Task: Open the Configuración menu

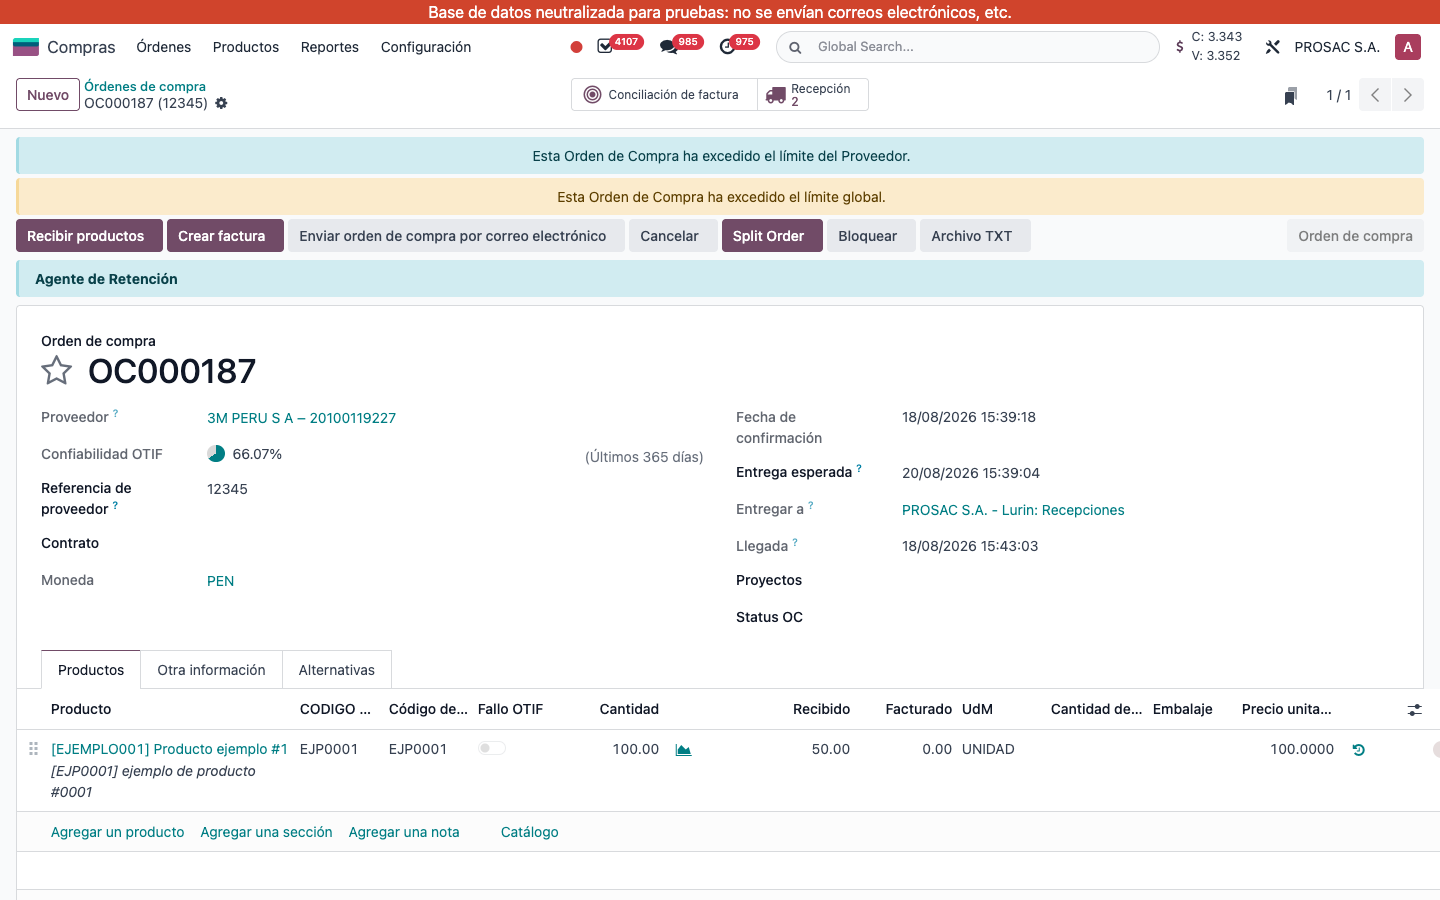Action: (426, 47)
